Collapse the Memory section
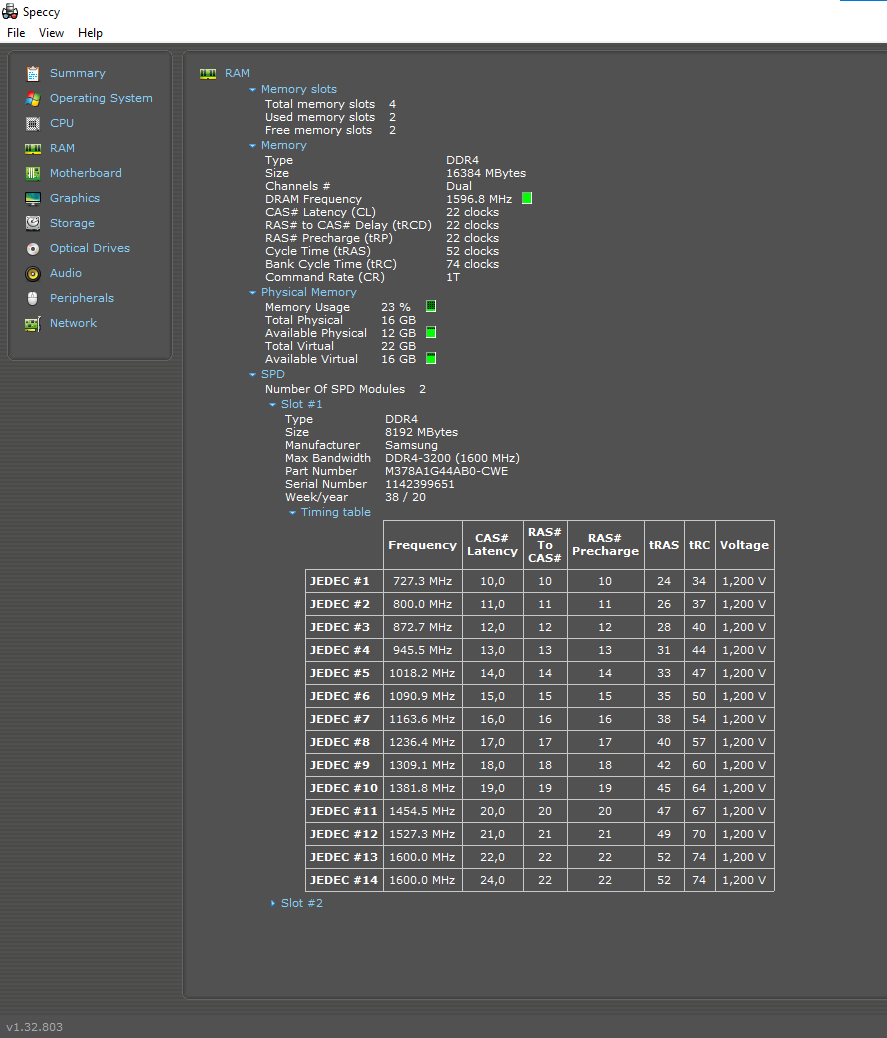 [252, 146]
